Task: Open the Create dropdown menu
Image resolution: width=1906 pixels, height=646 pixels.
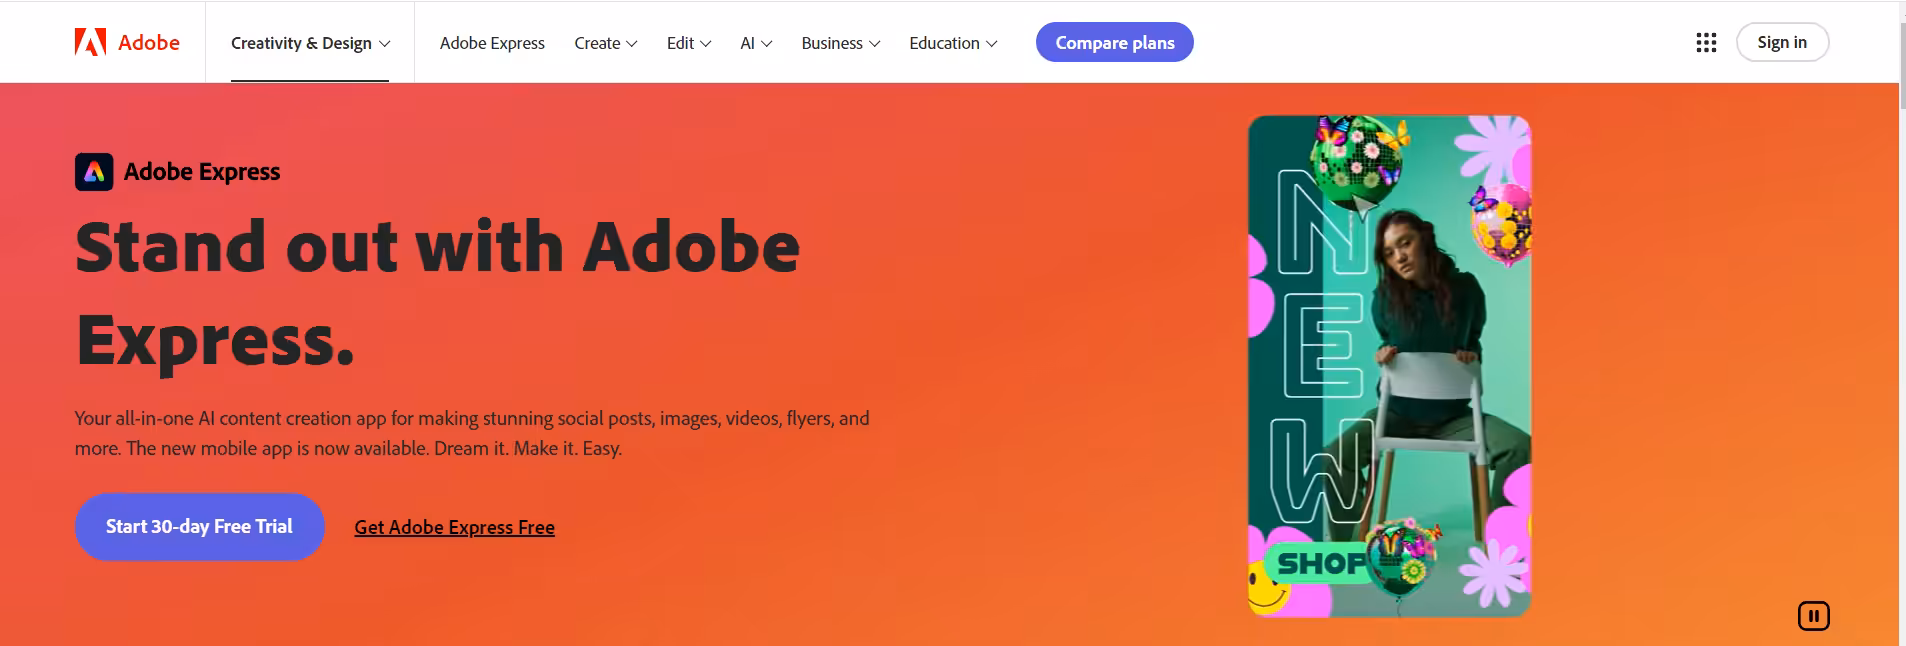Action: [x=605, y=43]
